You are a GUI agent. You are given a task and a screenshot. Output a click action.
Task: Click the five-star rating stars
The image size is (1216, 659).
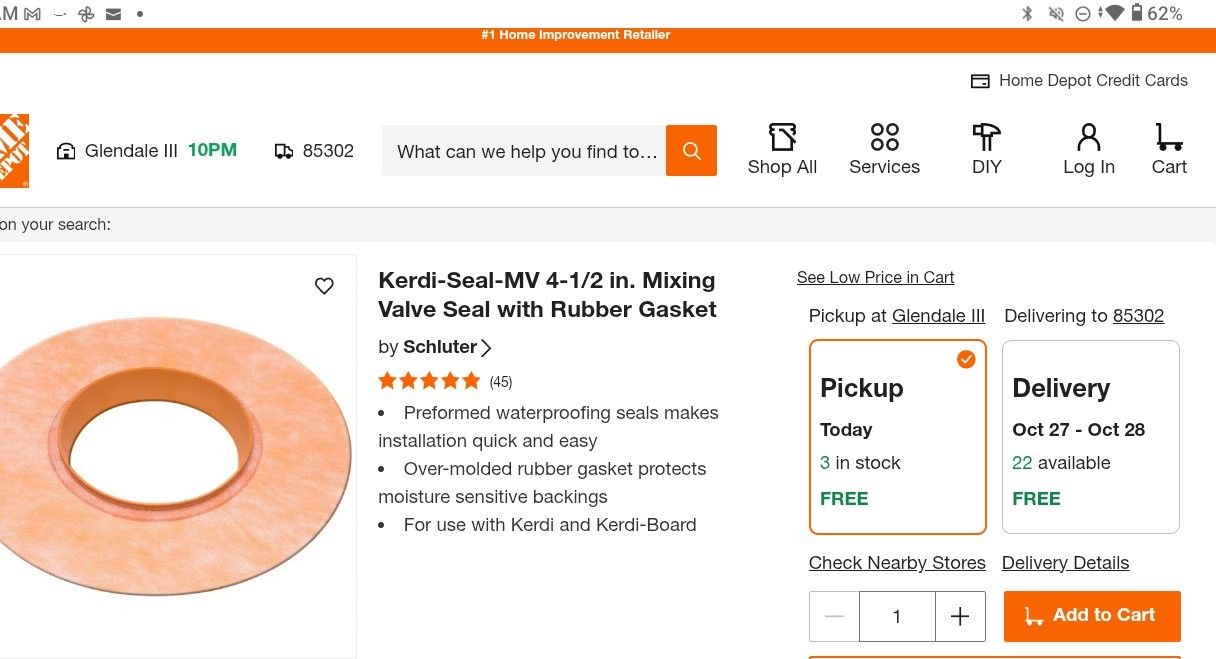[x=429, y=381]
